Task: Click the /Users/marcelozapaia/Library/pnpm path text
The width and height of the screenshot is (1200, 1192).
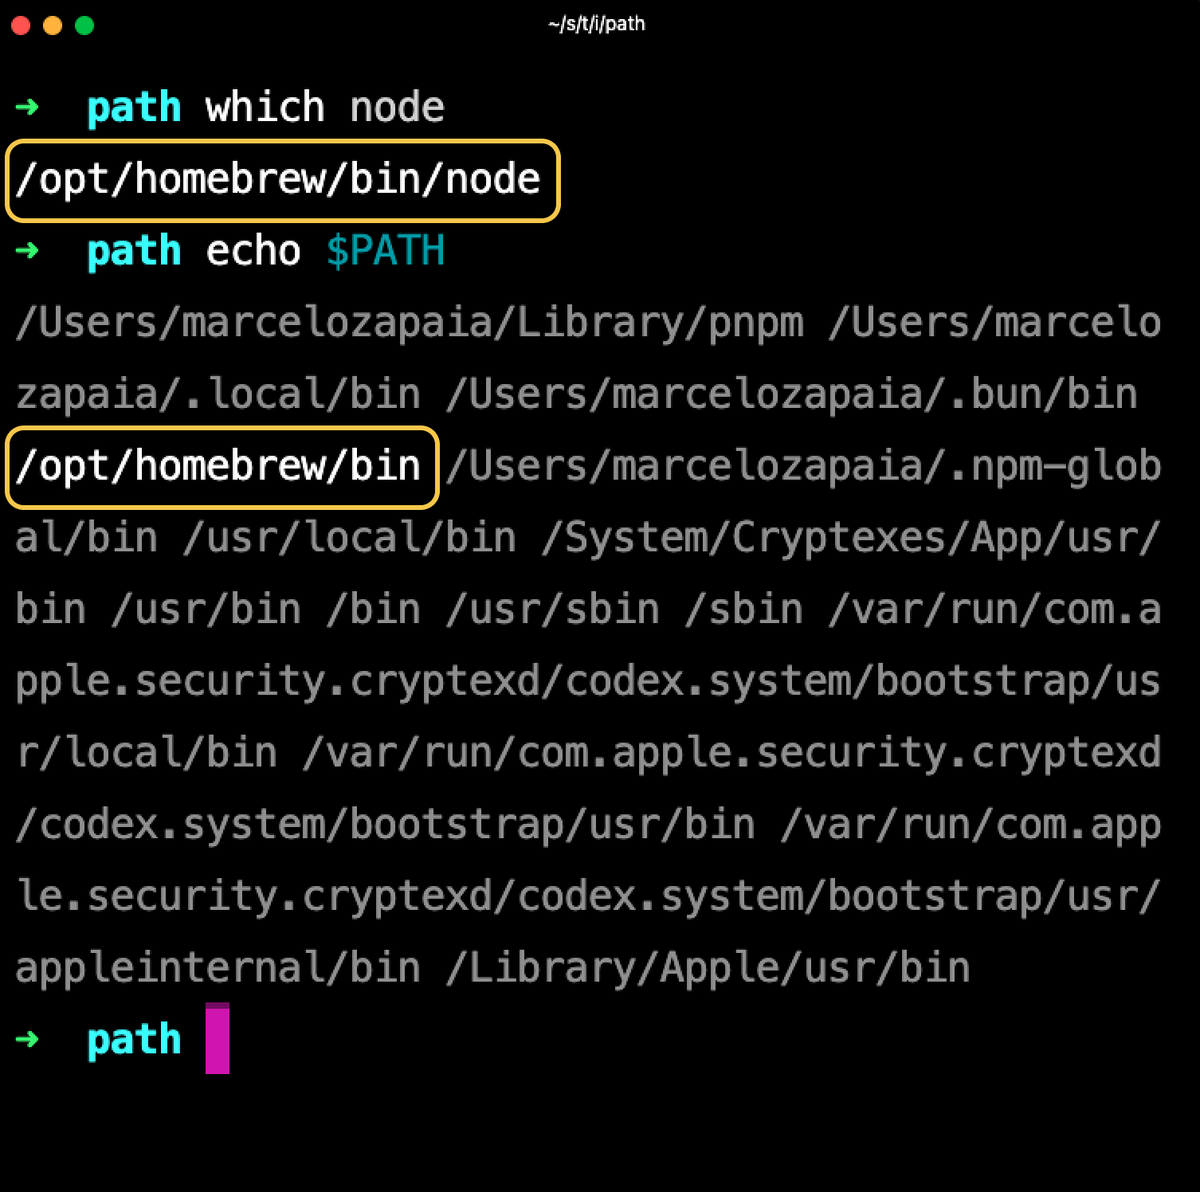Action: [410, 324]
